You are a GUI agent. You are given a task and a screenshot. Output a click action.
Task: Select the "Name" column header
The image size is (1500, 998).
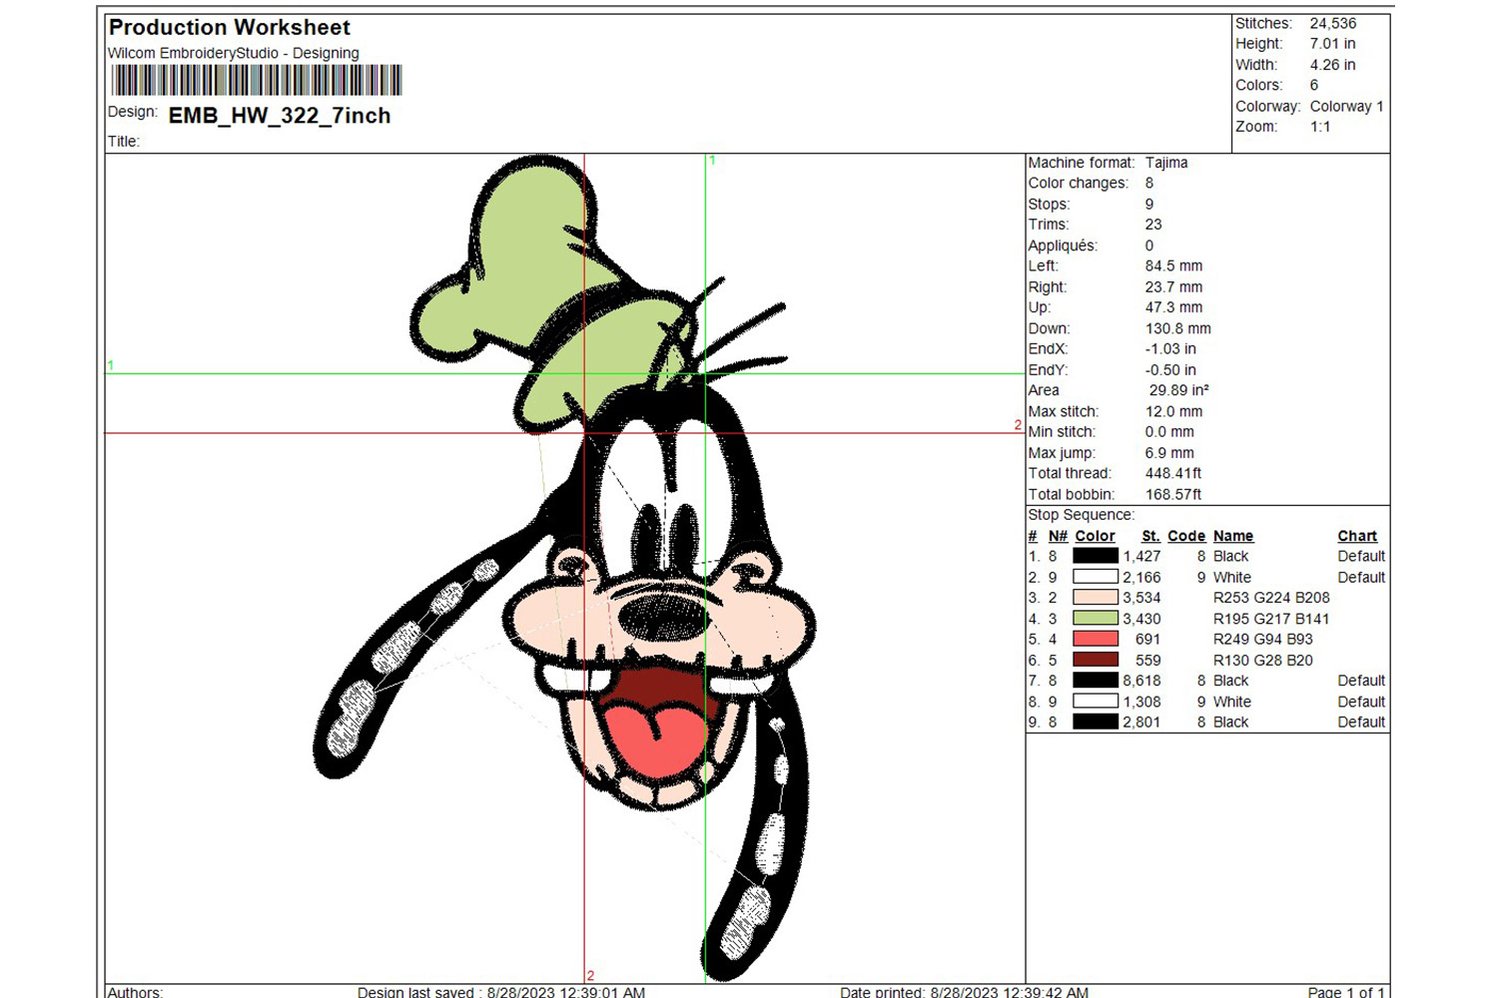pyautogui.click(x=1233, y=536)
